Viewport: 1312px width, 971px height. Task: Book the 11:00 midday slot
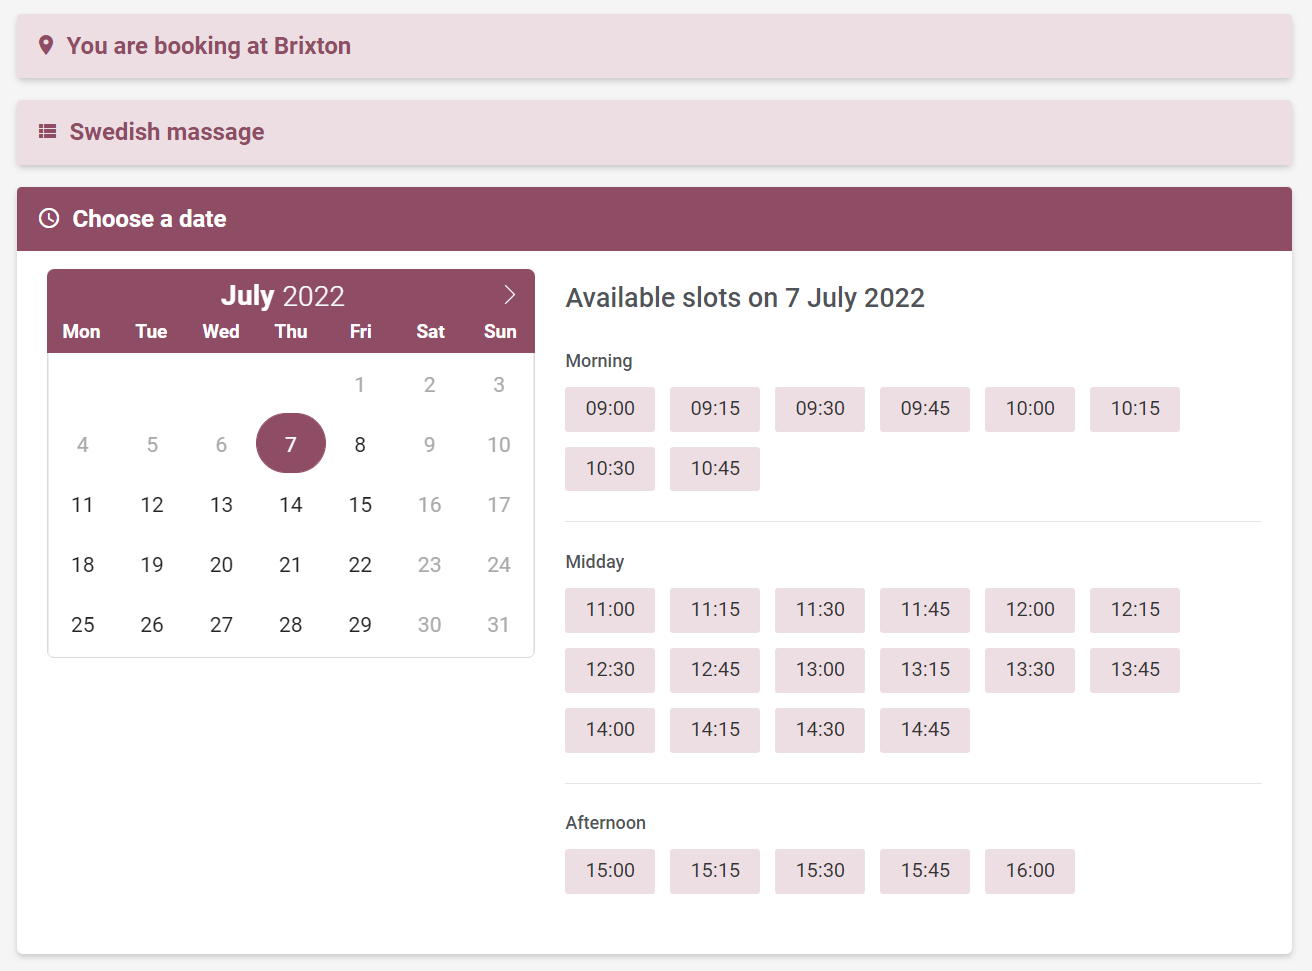610,610
